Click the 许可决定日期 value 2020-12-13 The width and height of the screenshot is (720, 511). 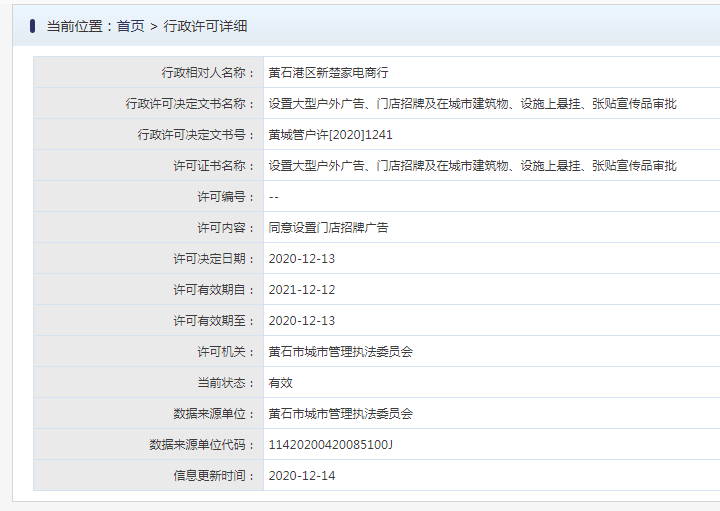(302, 259)
